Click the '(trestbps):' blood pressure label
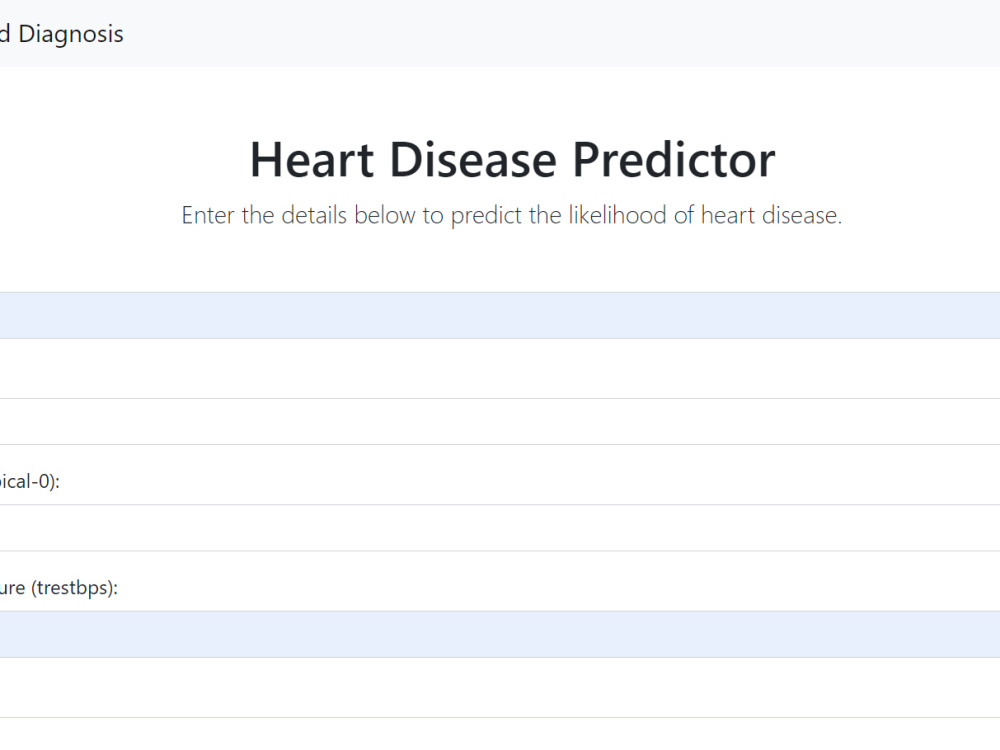Screen dimensions: 1000x750 pyautogui.click(x=59, y=588)
